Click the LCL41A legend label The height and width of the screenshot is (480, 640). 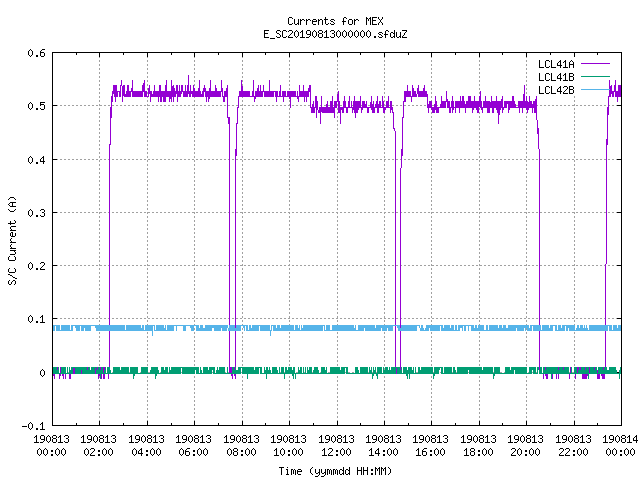[x=556, y=64]
